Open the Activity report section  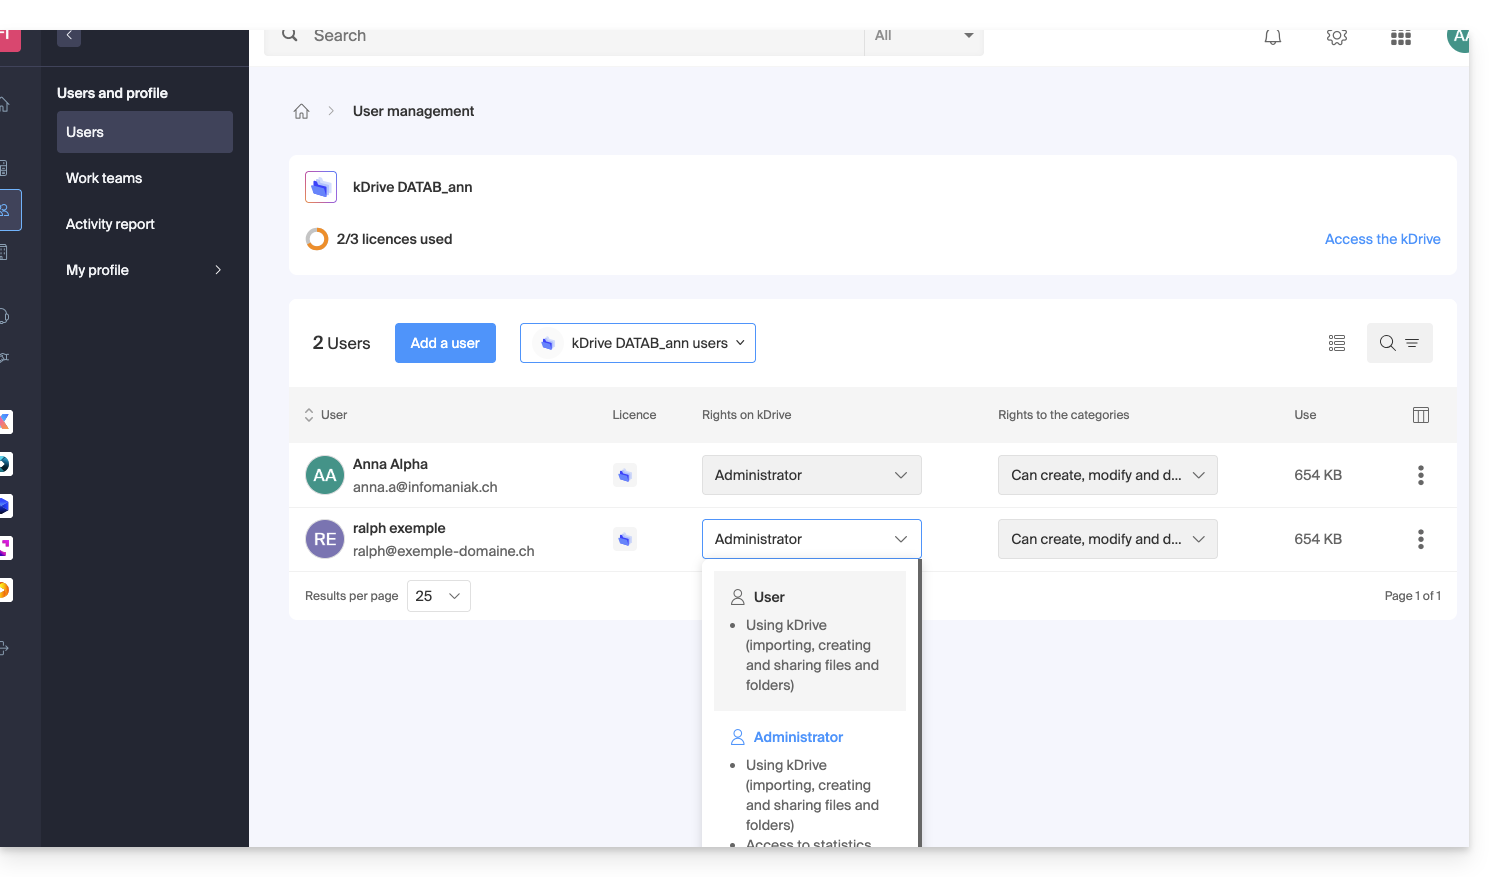(x=110, y=224)
